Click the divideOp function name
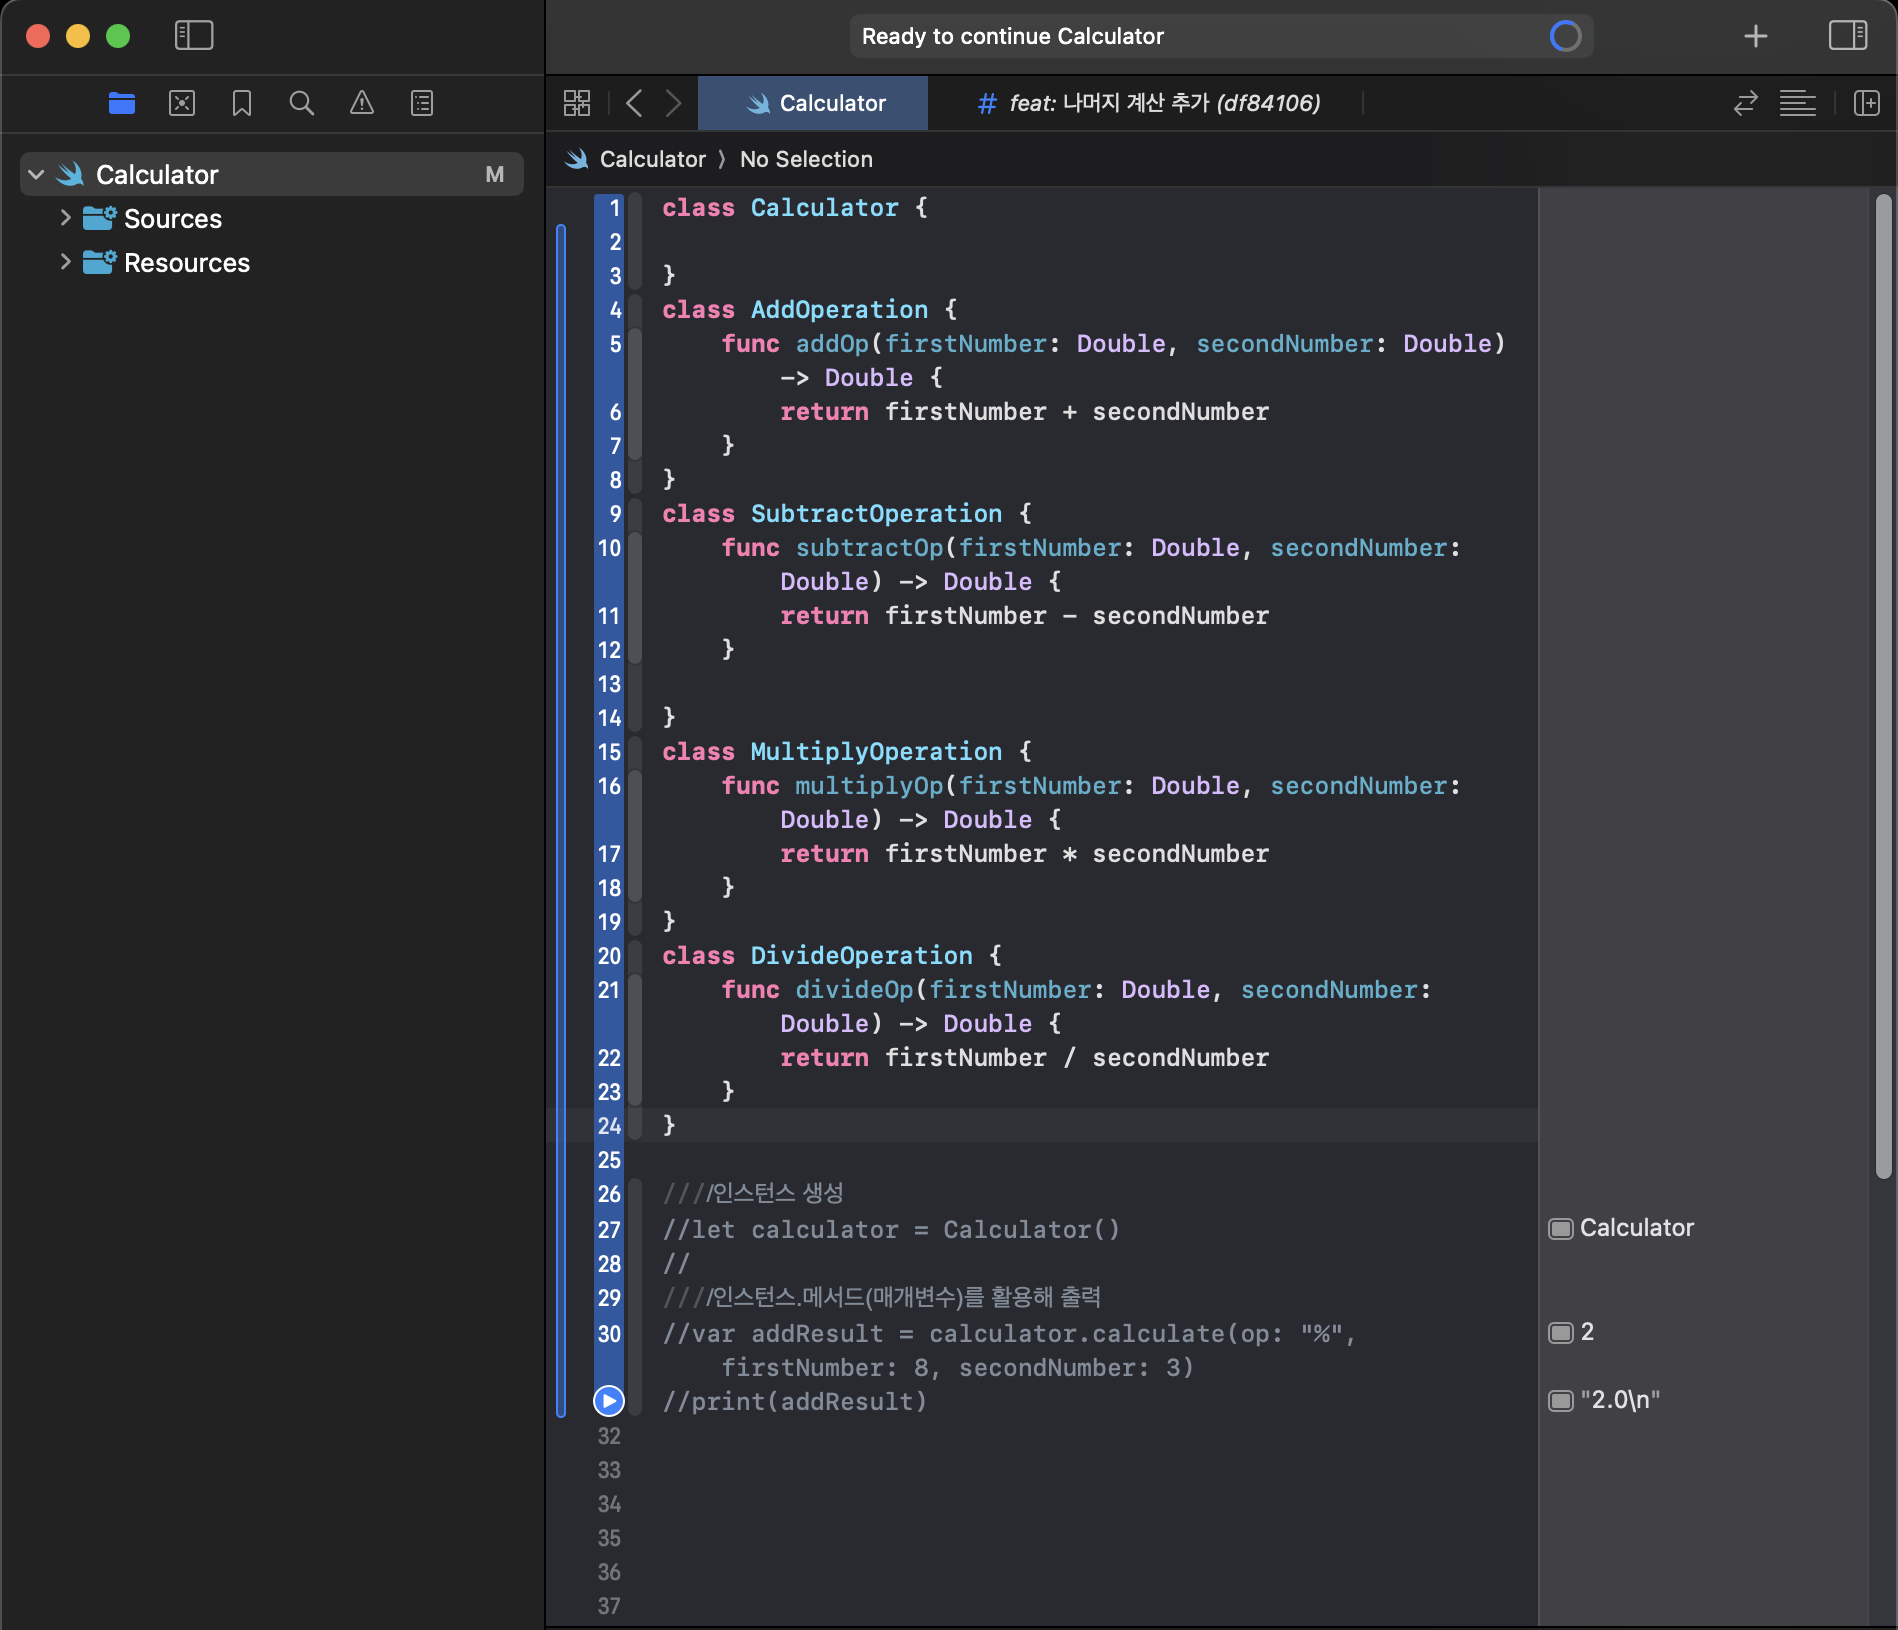 coord(854,990)
